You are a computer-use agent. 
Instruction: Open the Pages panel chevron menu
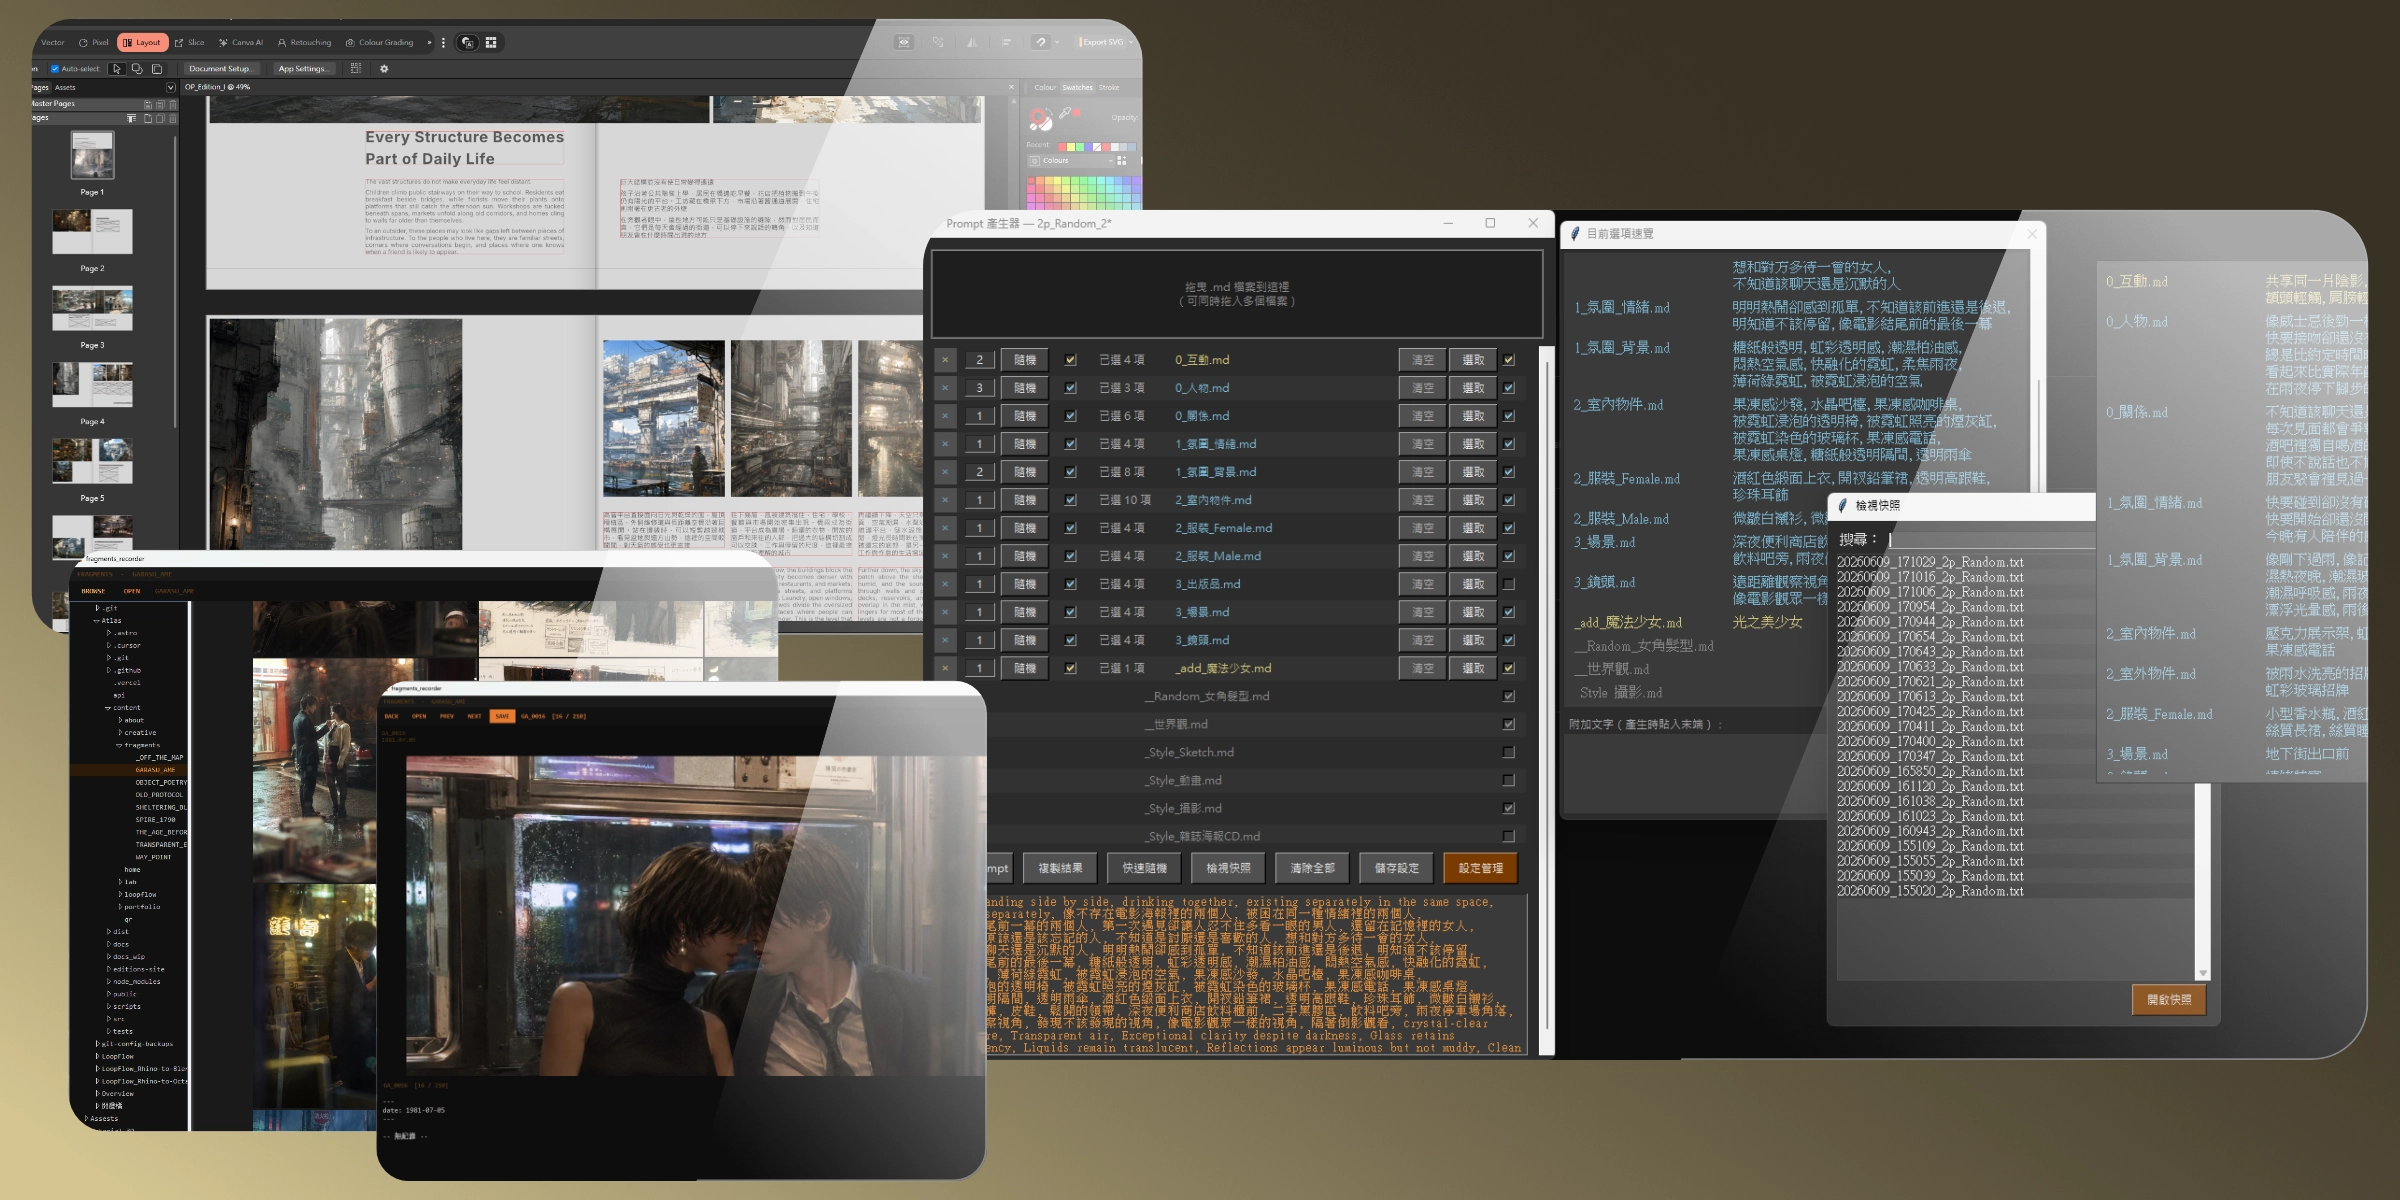(170, 88)
